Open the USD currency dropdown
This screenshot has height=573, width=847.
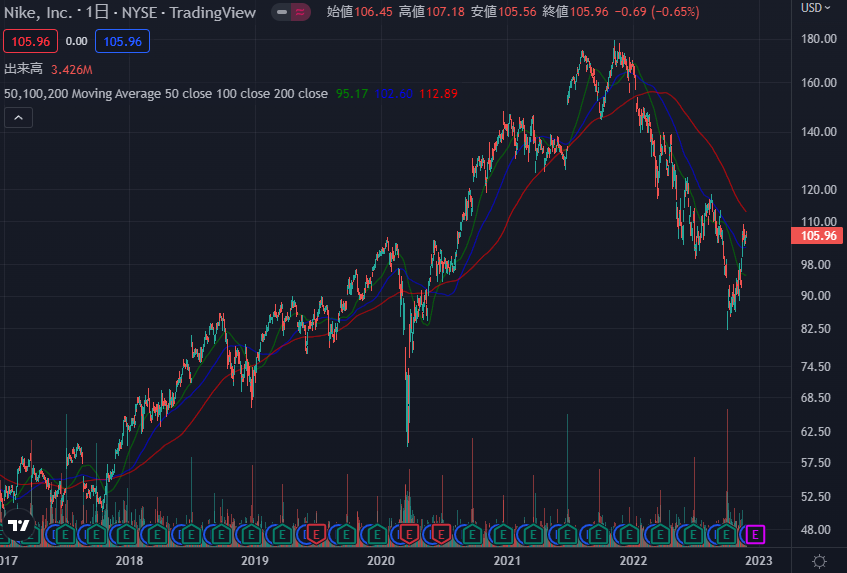[x=815, y=8]
